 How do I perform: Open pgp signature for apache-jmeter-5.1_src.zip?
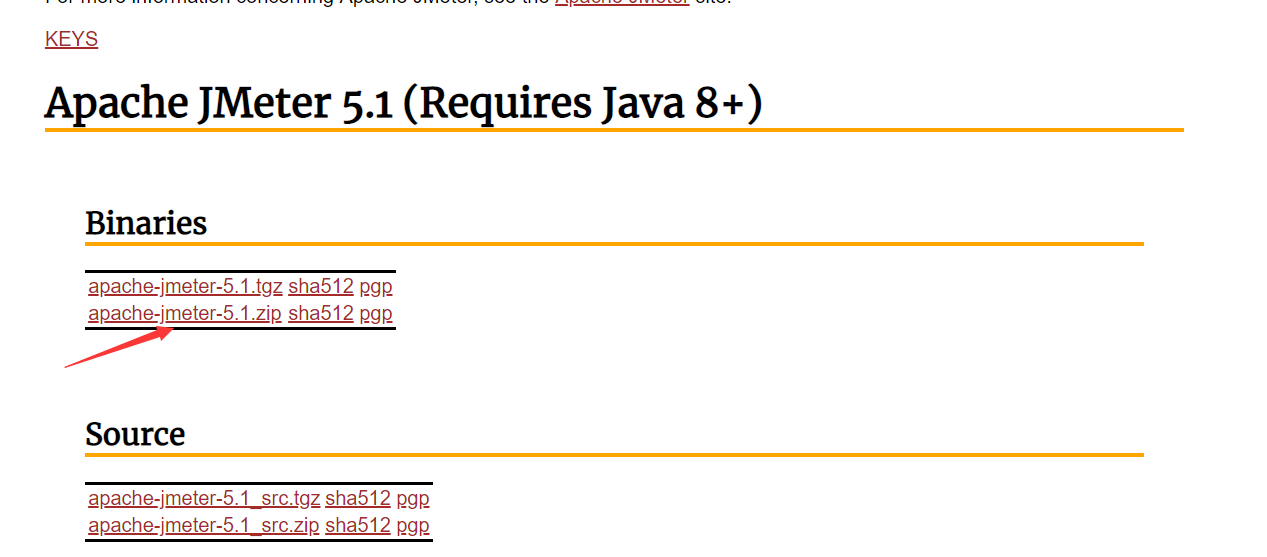pos(413,526)
